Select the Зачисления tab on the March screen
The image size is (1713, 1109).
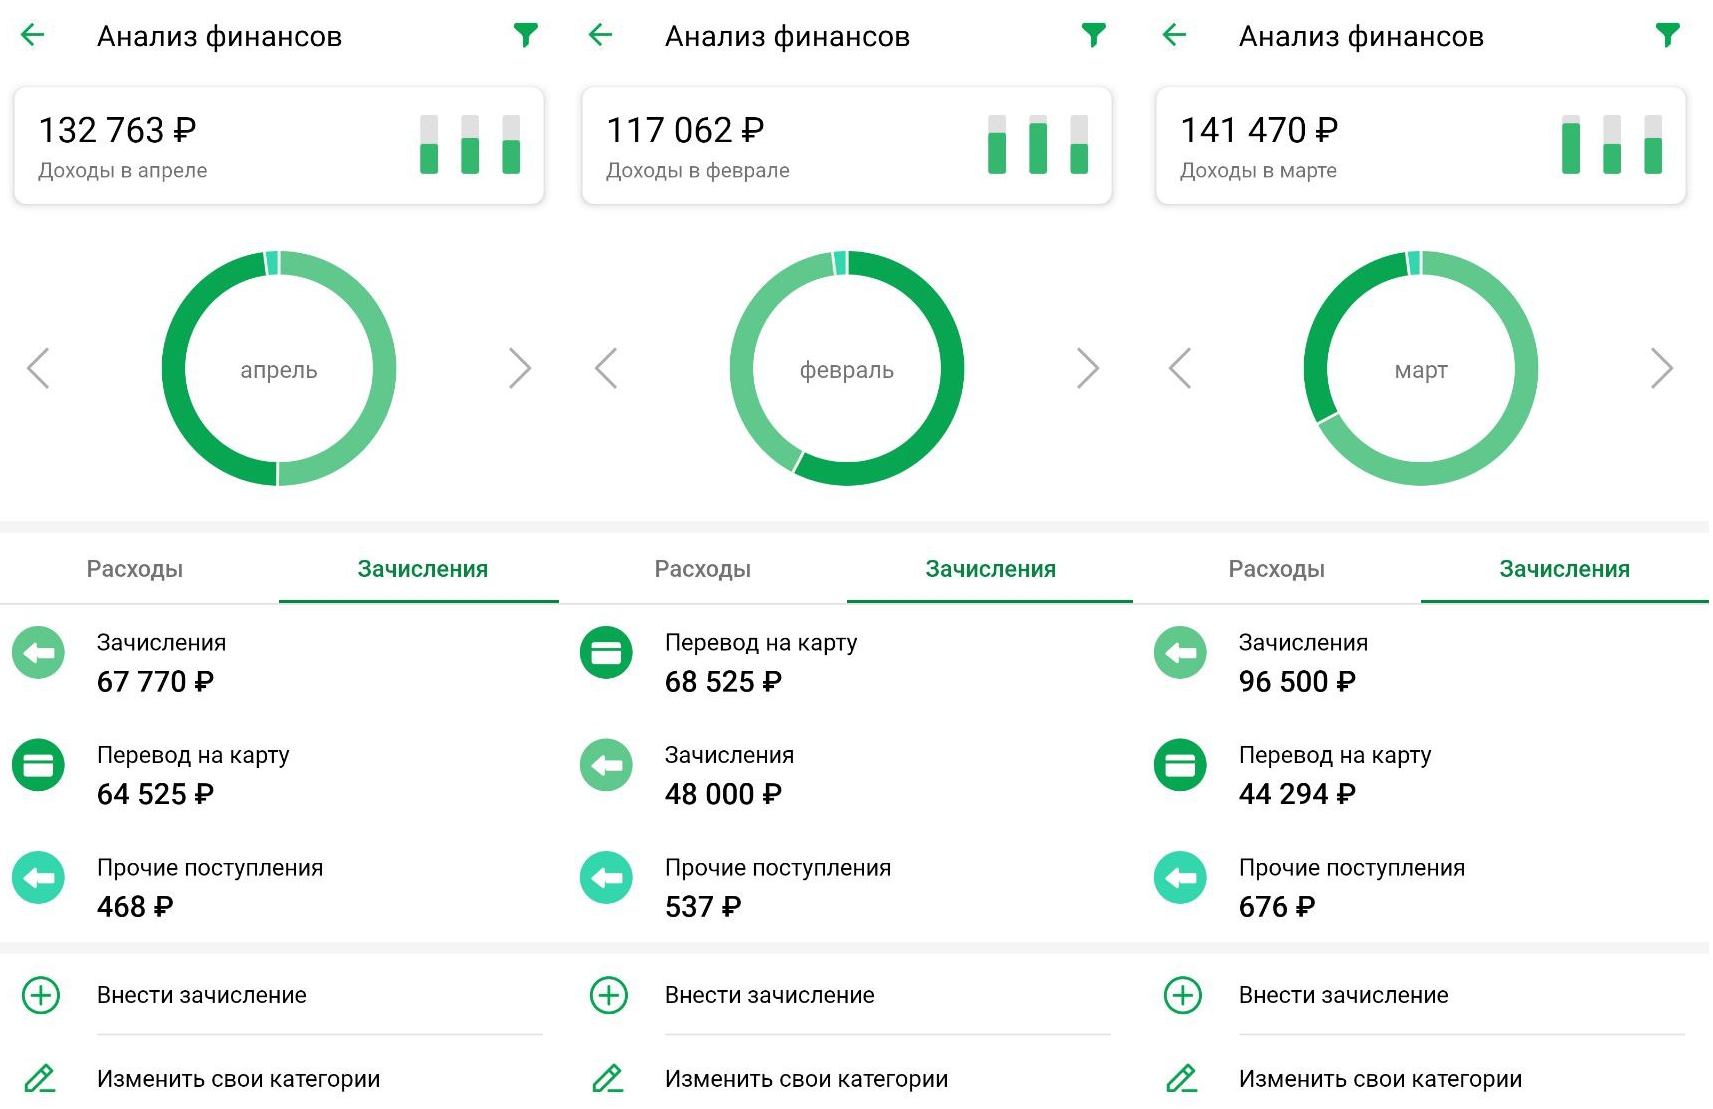point(1564,569)
